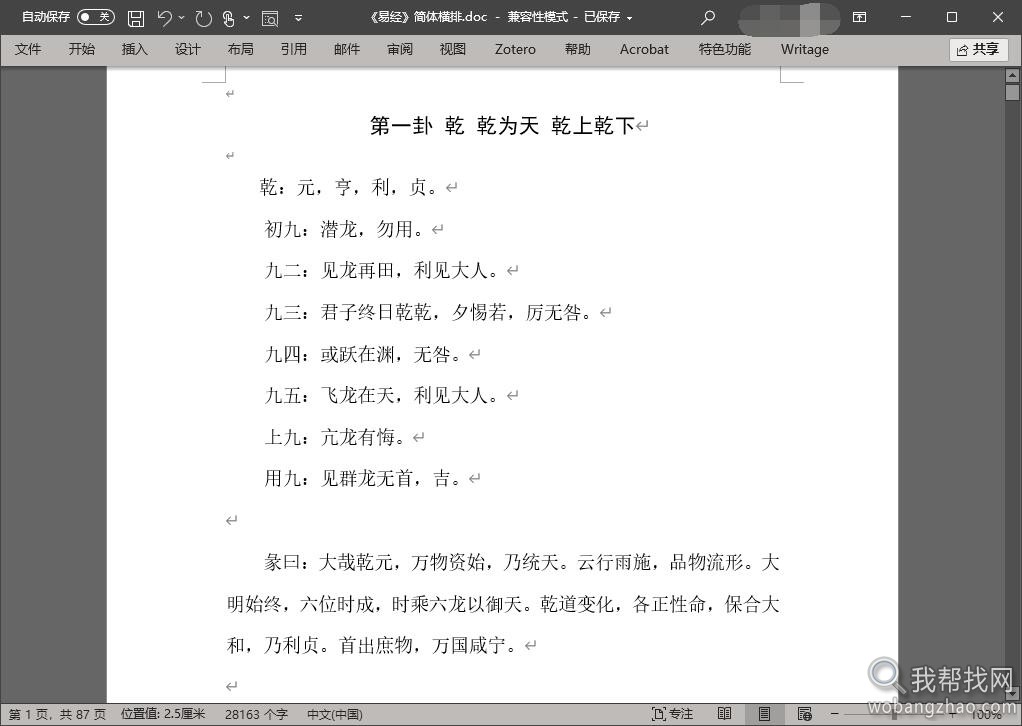1022x726 pixels.
Task: Open the 布局 tab
Action: pos(241,50)
